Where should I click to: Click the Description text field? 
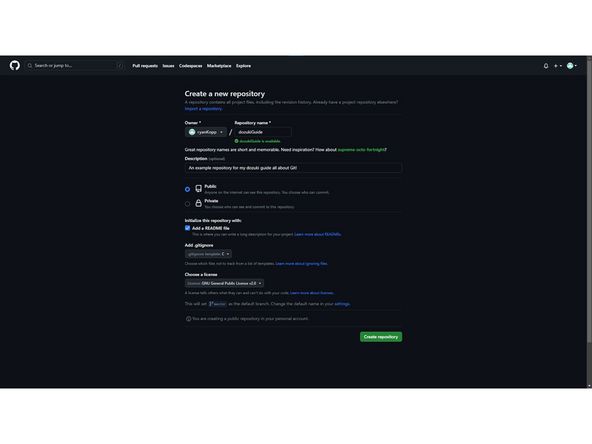[x=293, y=168]
